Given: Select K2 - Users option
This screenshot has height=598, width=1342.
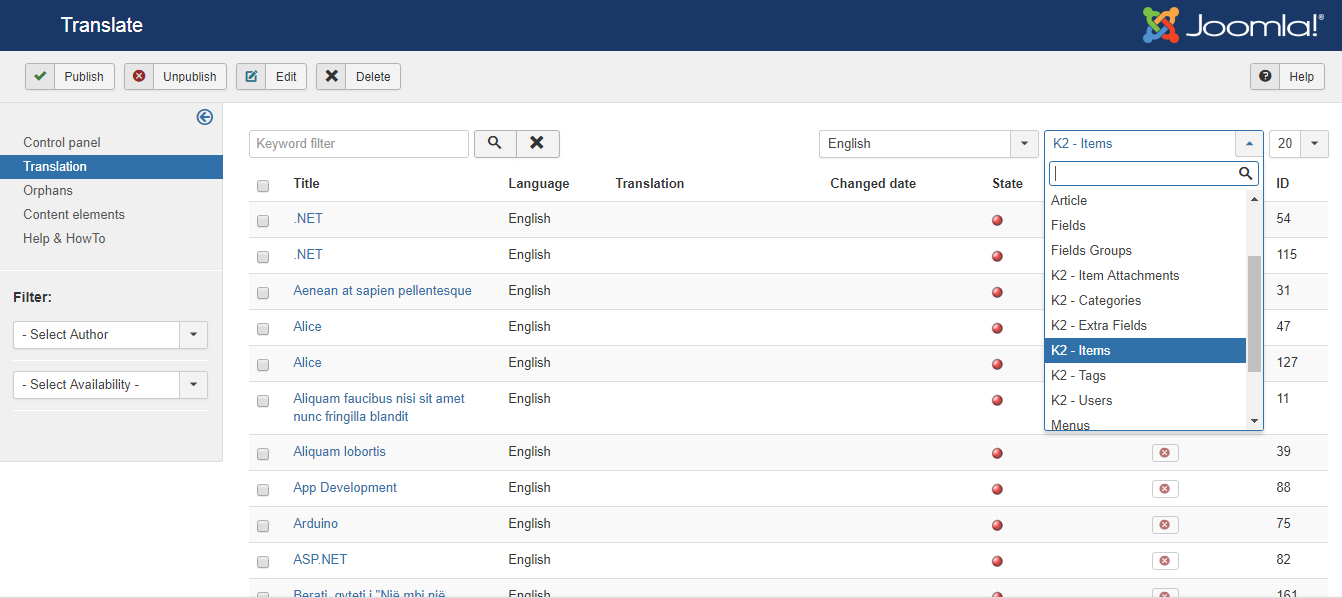Looking at the screenshot, I should coord(1146,400).
